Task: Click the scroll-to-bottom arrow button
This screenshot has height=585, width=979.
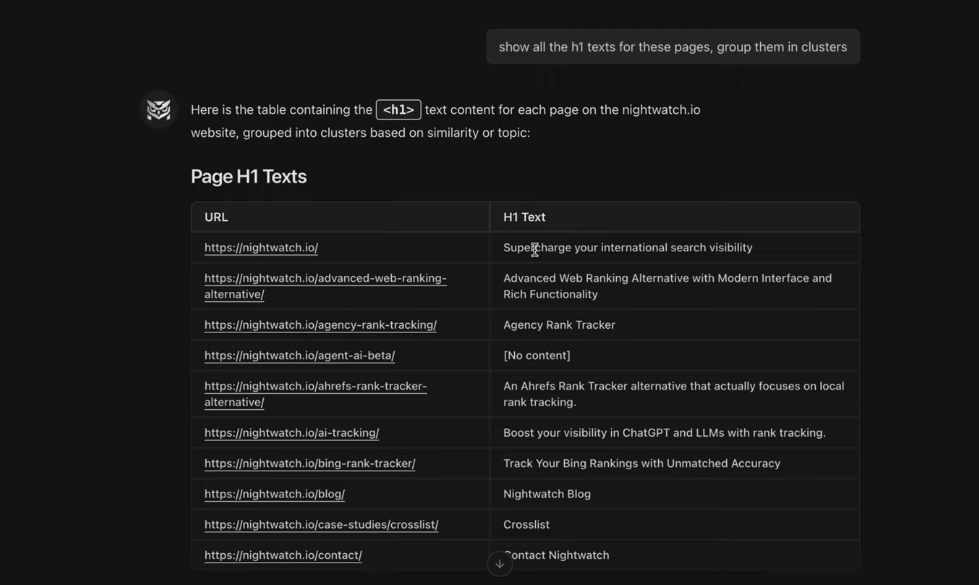Action: (500, 563)
